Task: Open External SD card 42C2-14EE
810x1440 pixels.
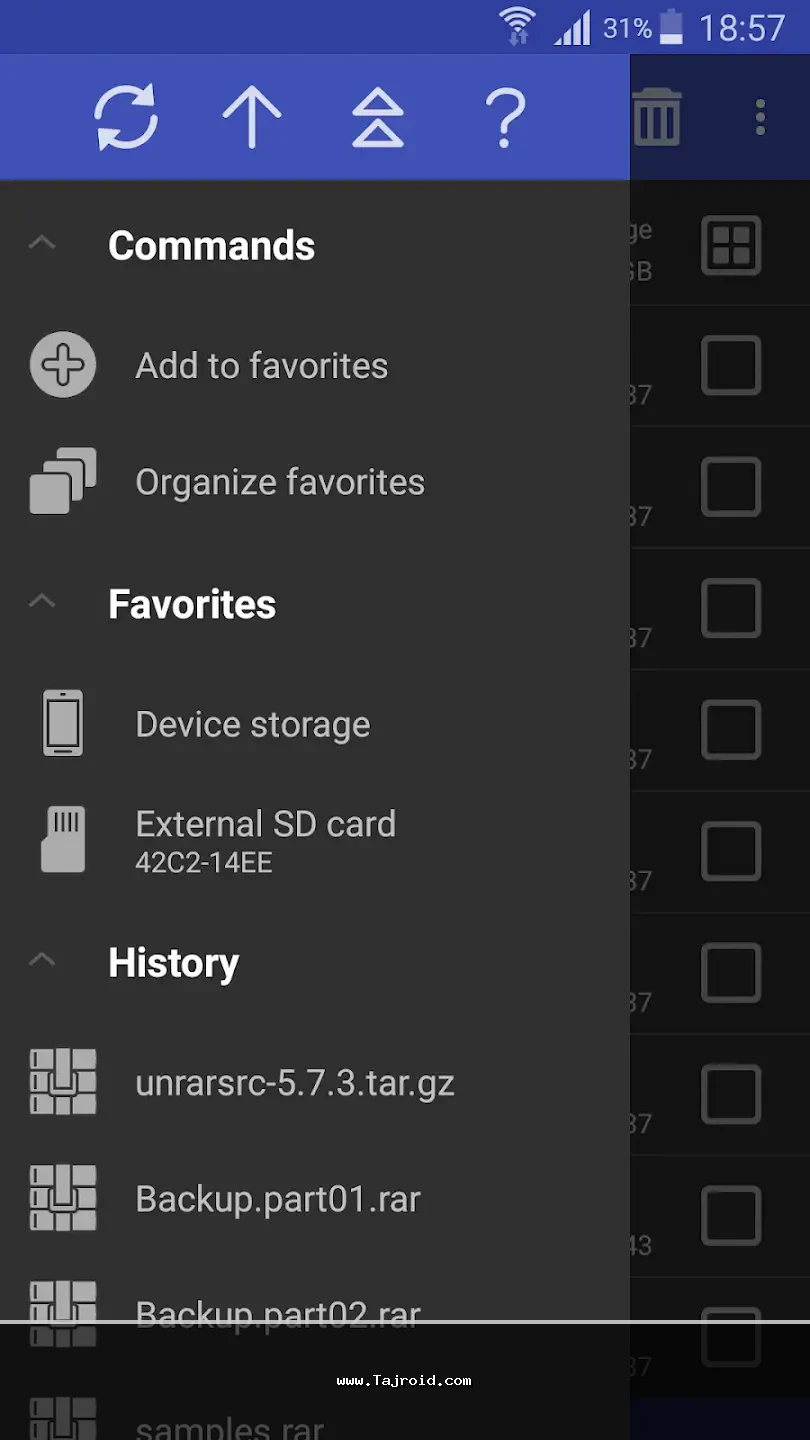Action: 265,838
